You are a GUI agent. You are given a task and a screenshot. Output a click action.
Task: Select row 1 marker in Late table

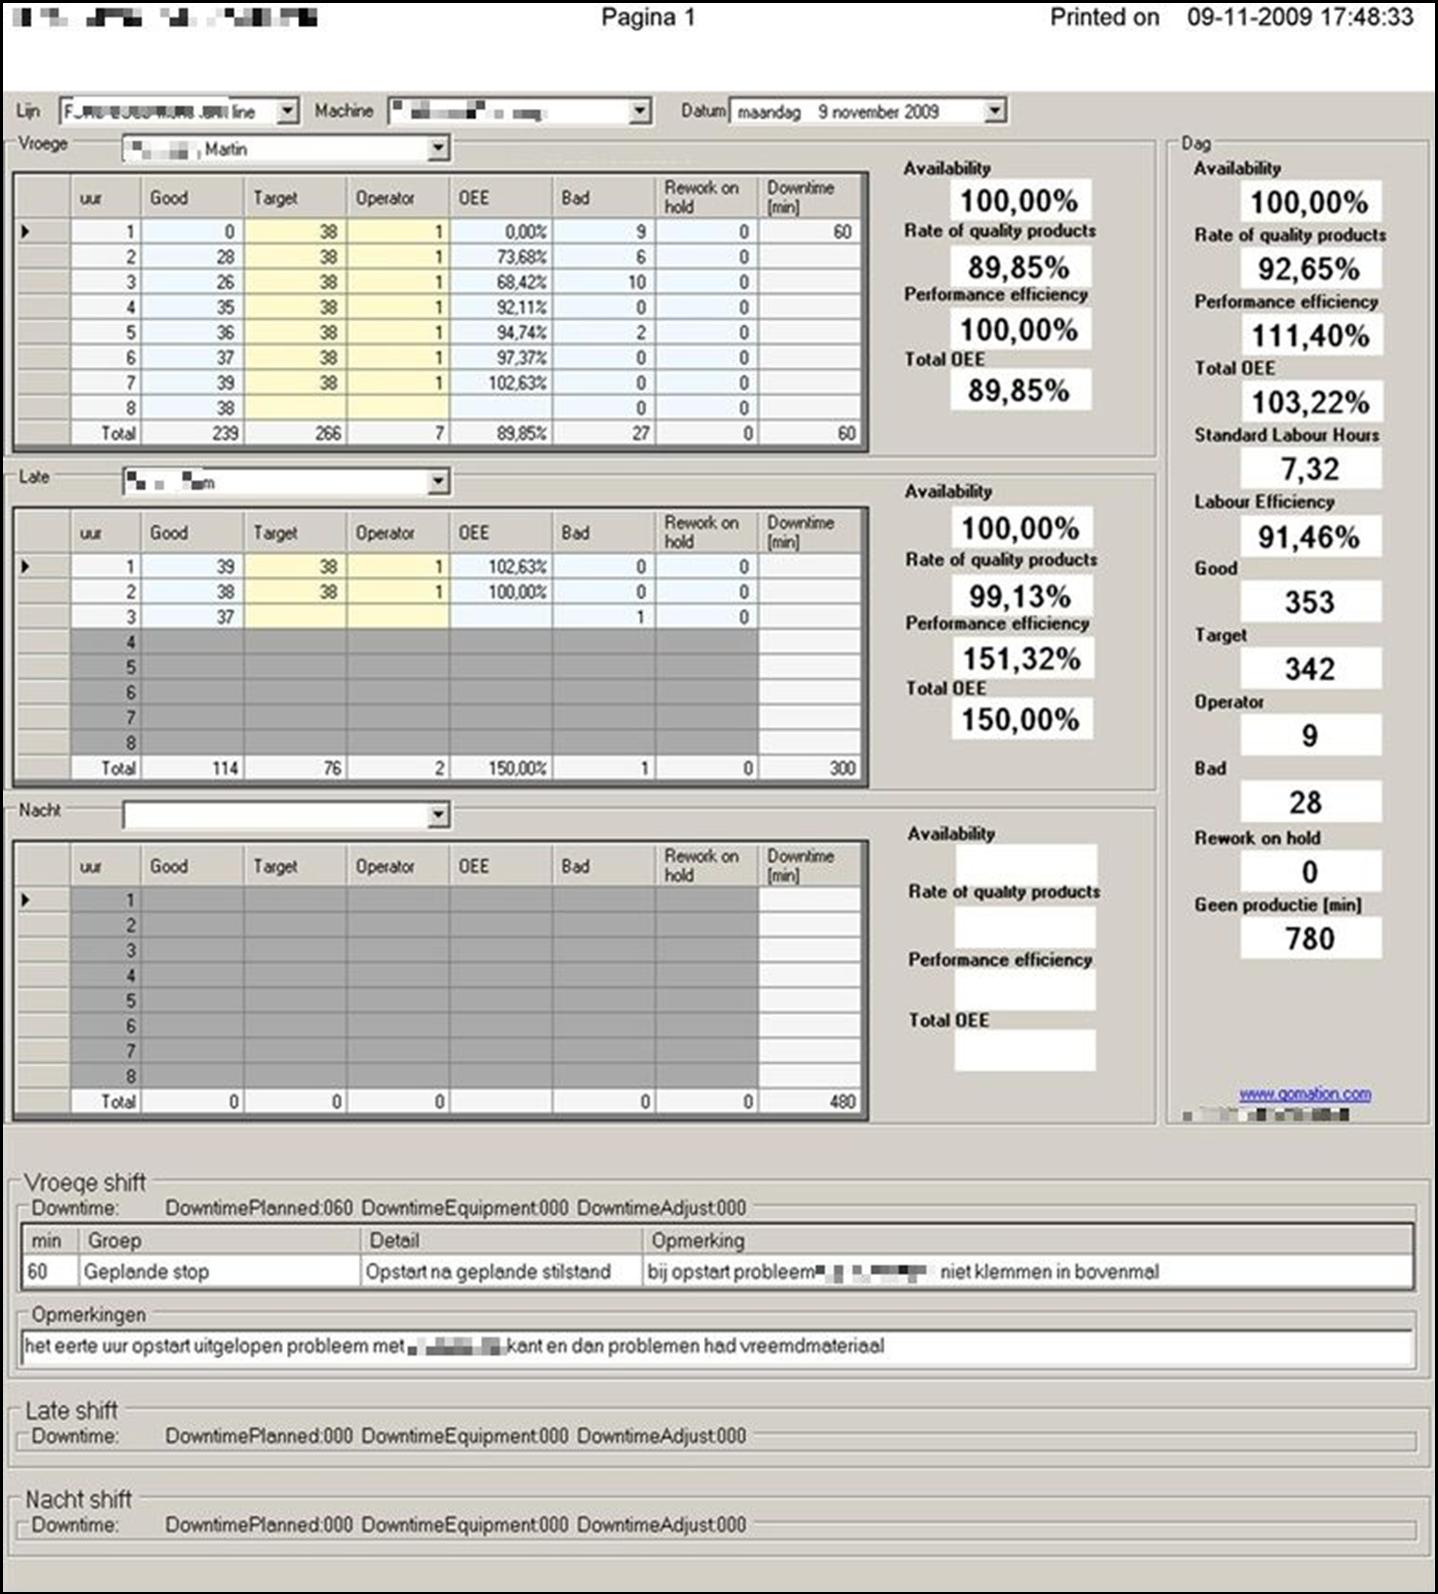point(43,566)
